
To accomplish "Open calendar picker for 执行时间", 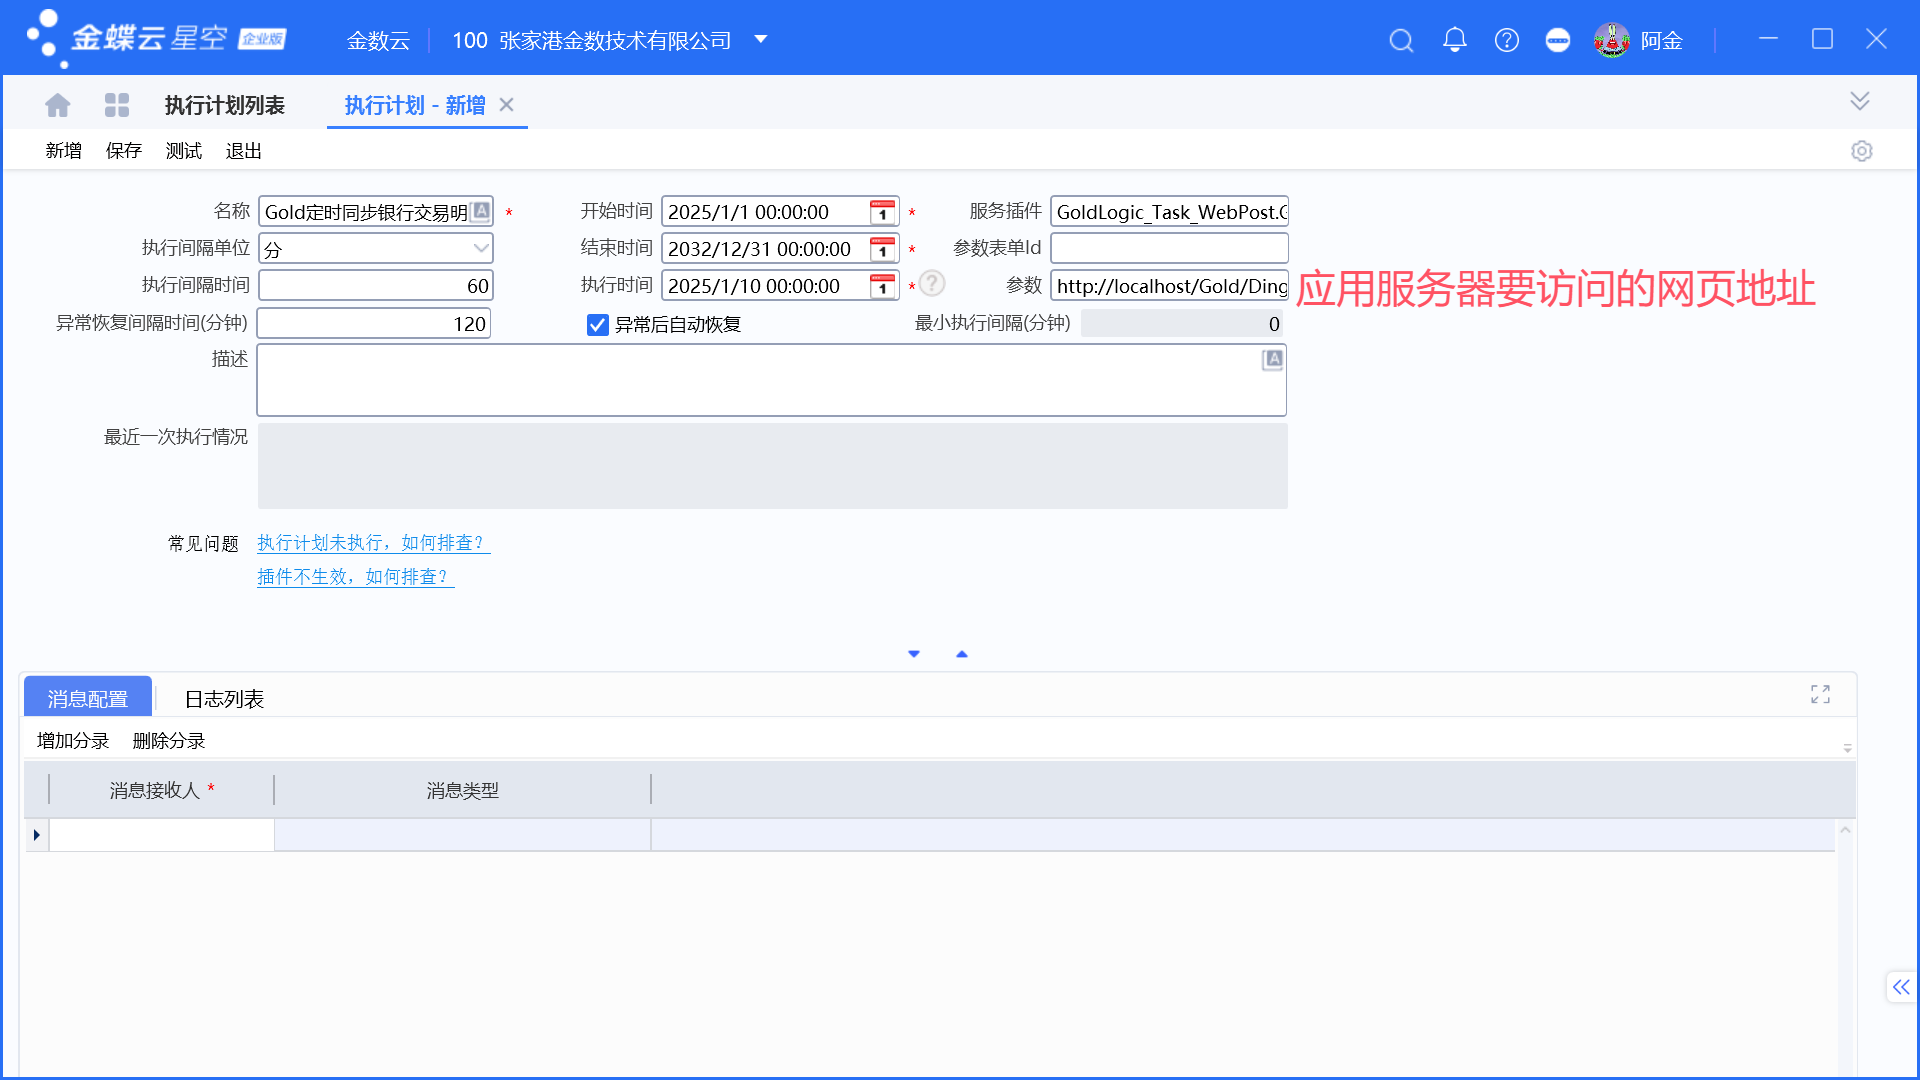I will 882,286.
